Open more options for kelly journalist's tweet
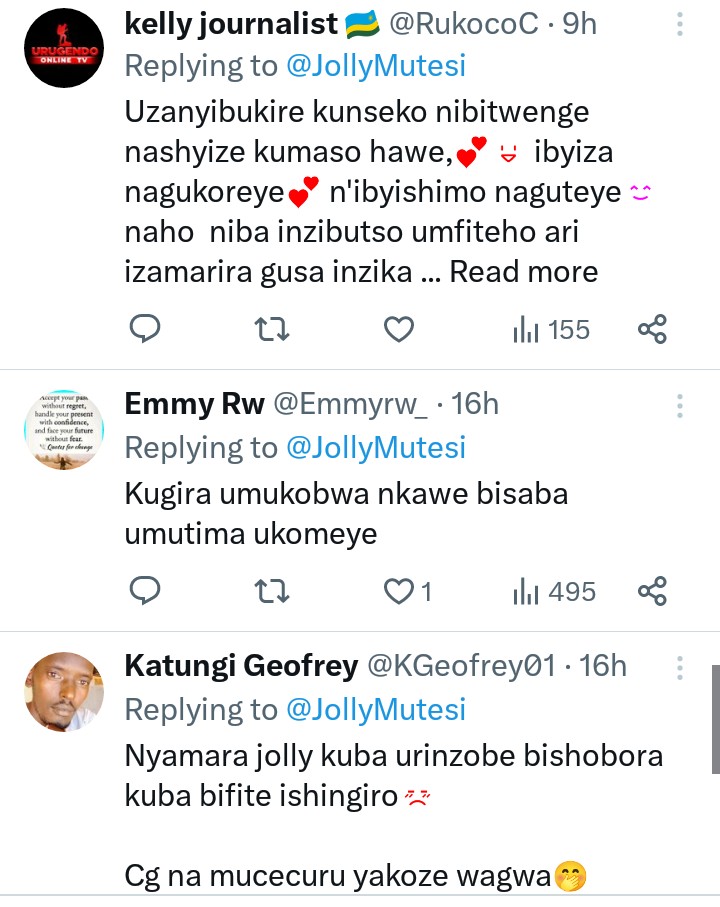Viewport: 720px width, 907px height. click(680, 25)
